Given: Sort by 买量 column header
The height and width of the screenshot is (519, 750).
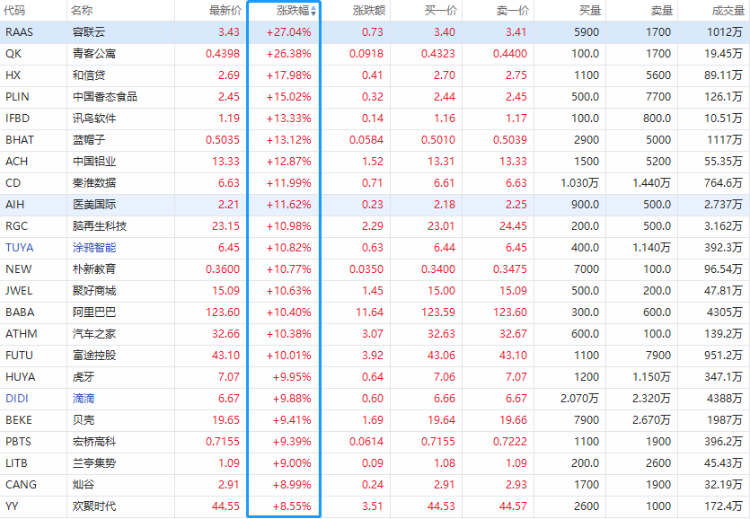Looking at the screenshot, I should click(x=590, y=11).
